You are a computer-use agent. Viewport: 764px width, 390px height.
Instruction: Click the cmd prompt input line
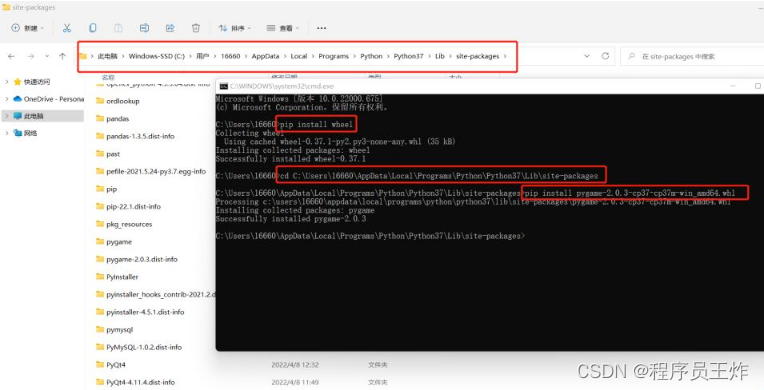pos(370,236)
